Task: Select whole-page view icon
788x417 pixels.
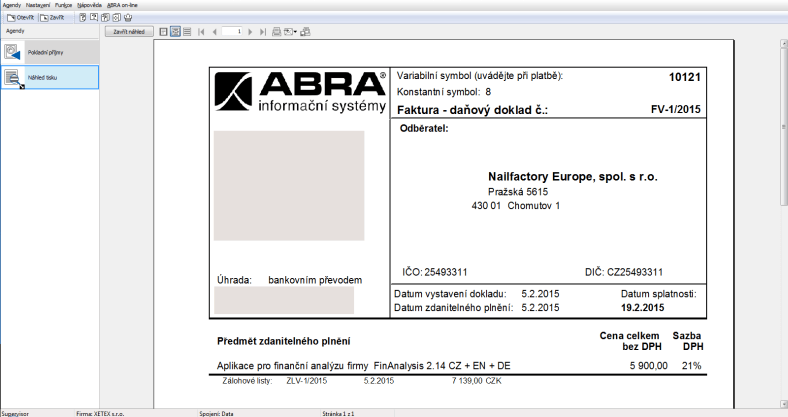Action: [x=163, y=32]
